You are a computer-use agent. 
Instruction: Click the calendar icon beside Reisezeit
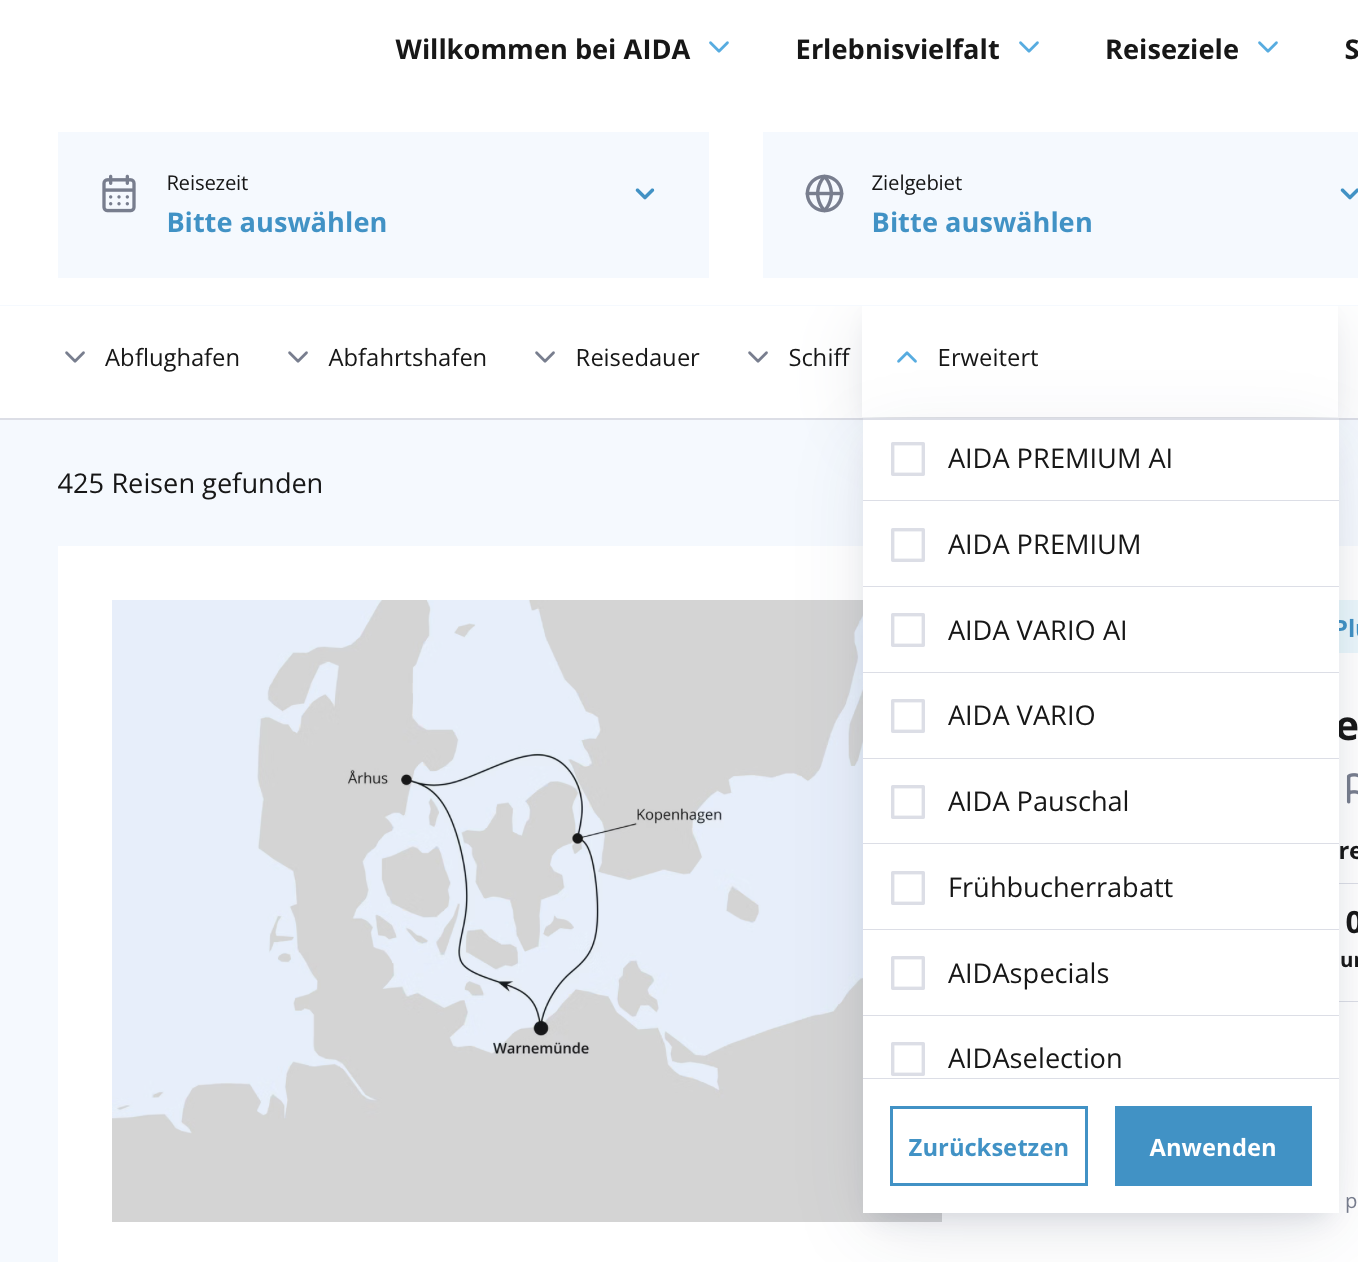click(119, 194)
